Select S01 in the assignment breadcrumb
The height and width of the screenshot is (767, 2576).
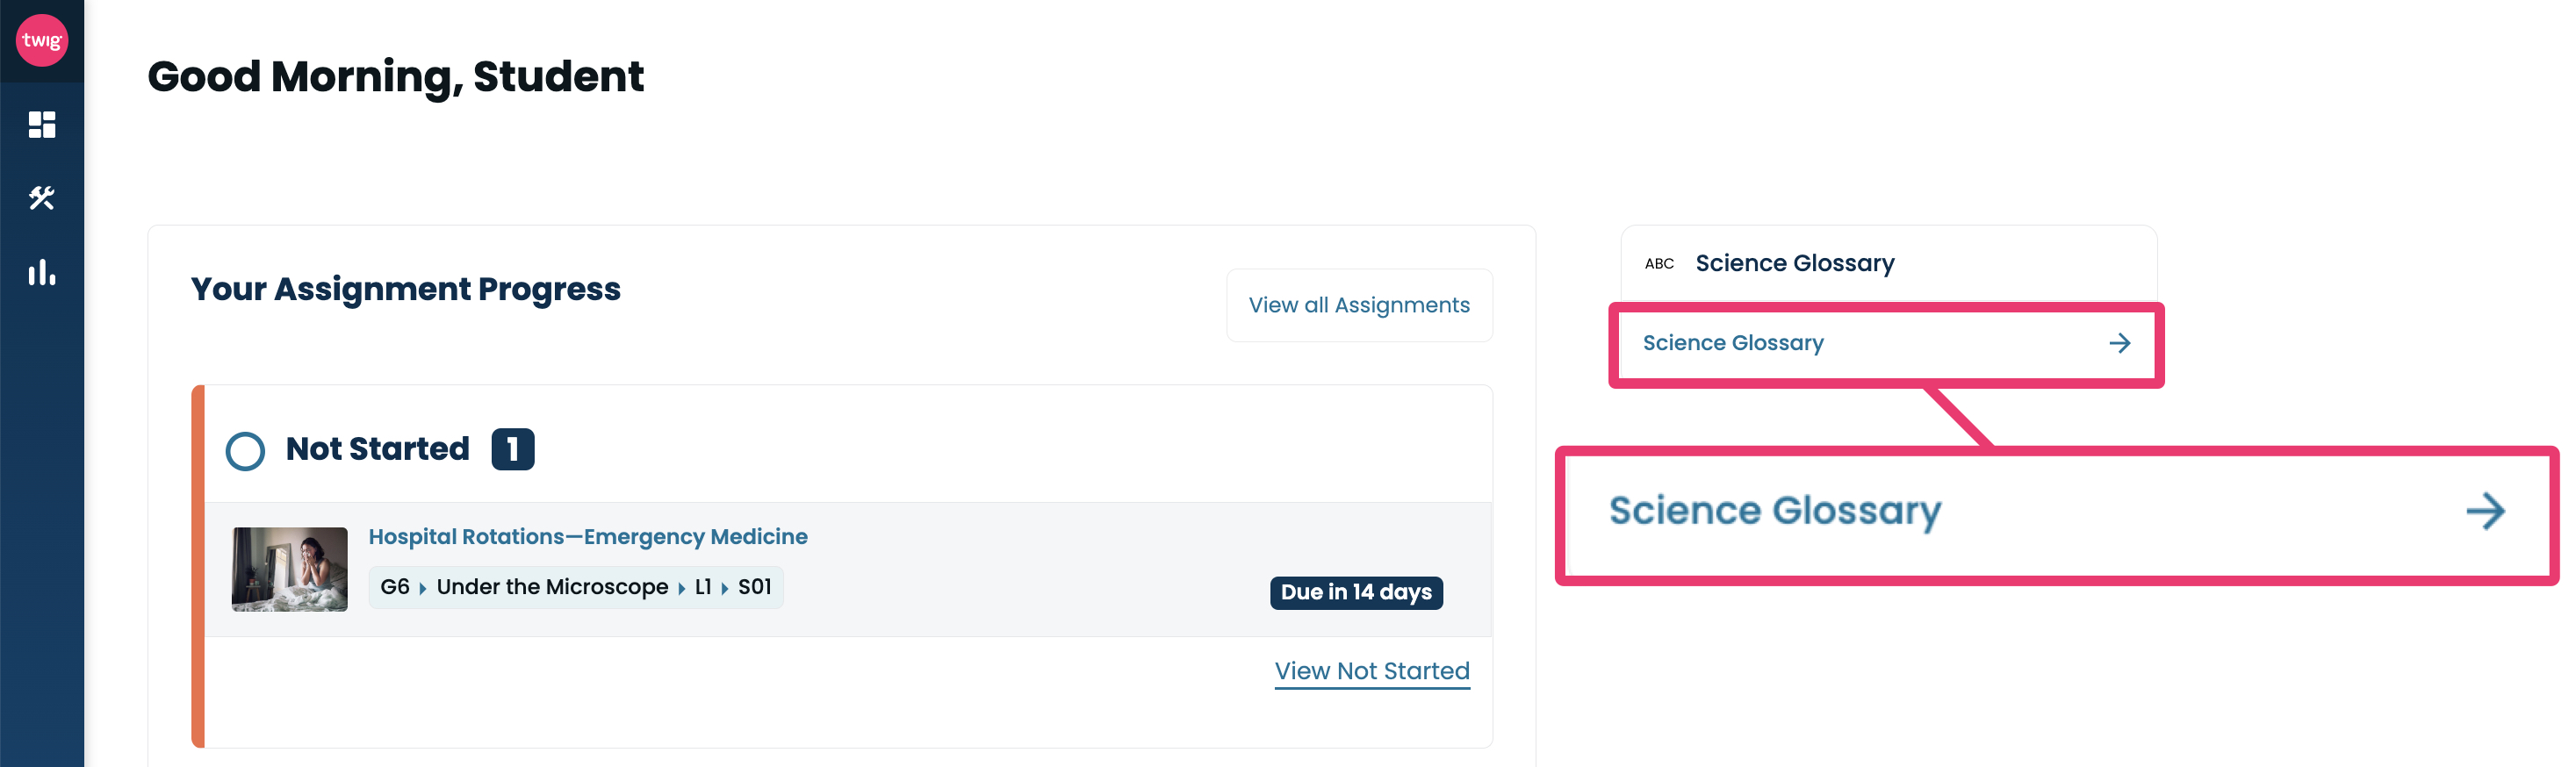[x=754, y=587]
